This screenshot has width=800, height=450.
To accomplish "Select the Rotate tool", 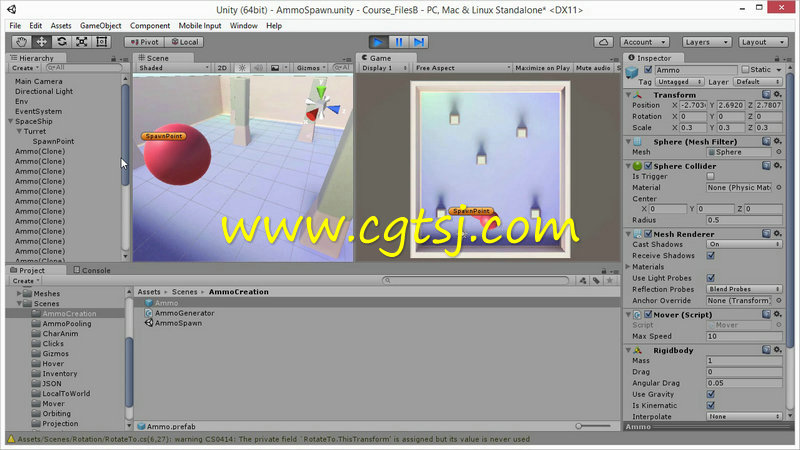I will [62, 42].
